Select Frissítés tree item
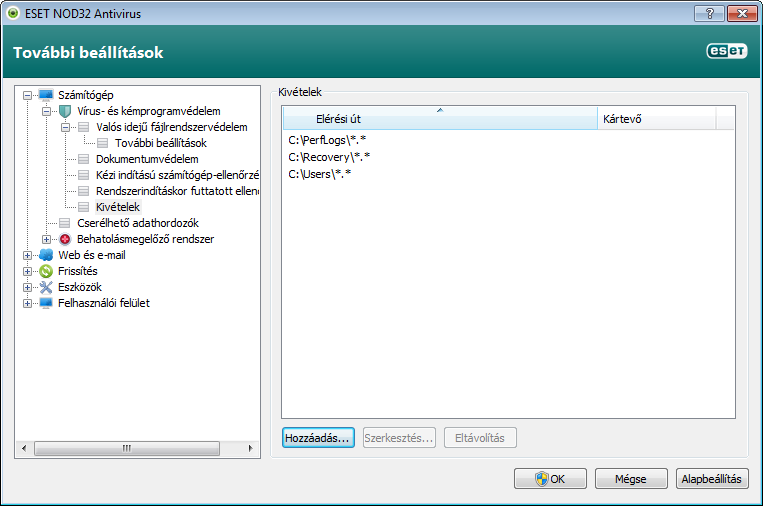The width and height of the screenshot is (763, 506). tap(77, 271)
